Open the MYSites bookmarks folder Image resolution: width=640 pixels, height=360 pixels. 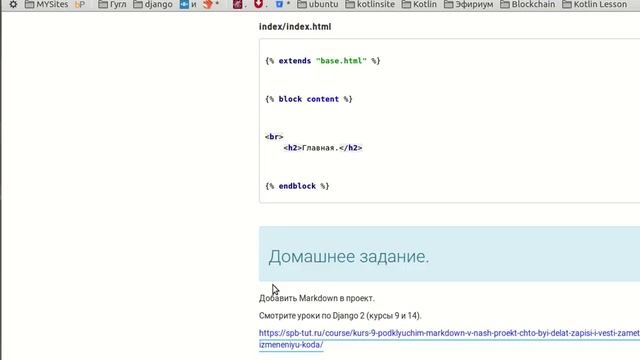coord(46,4)
